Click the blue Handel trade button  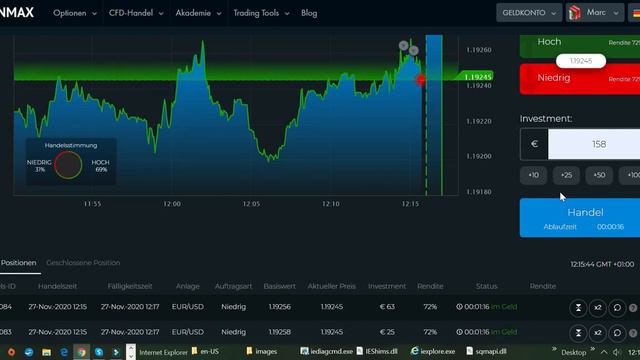tap(580, 218)
